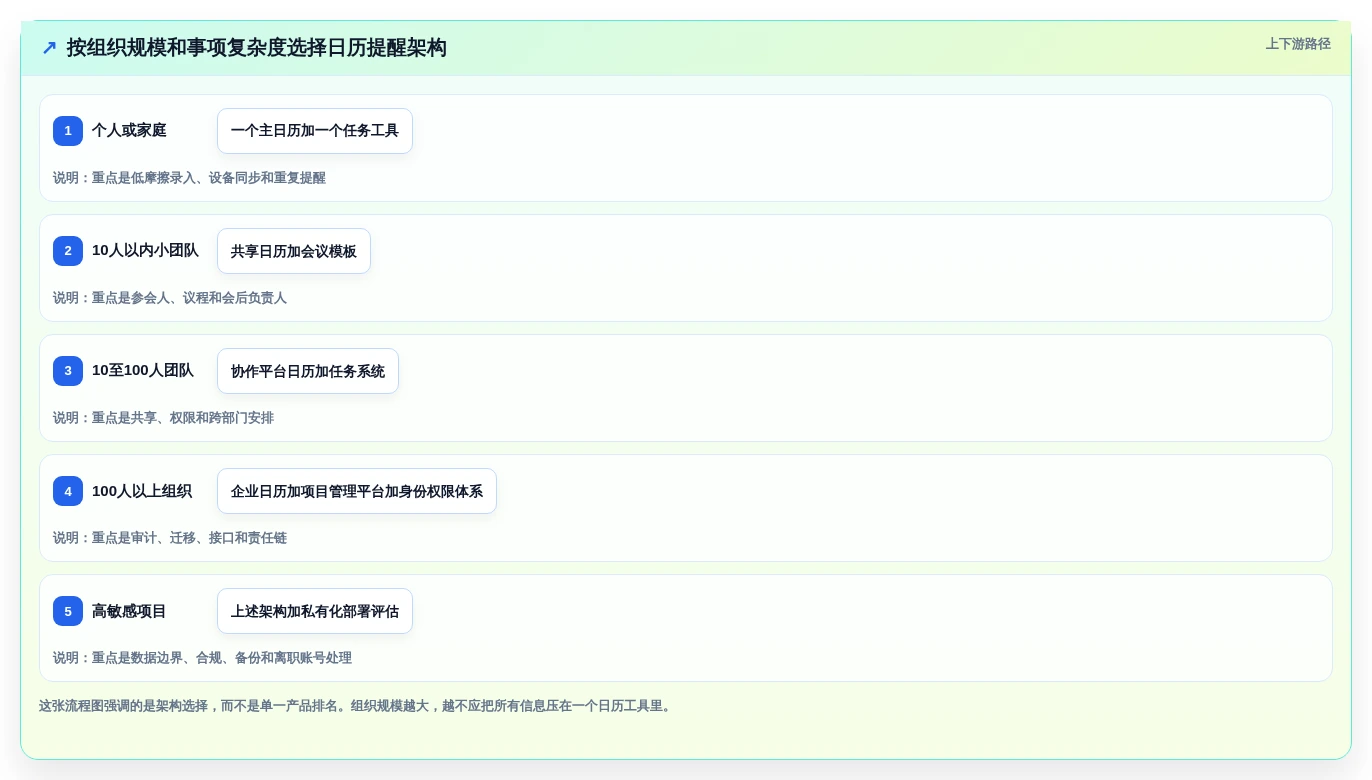
Task: Click the note about 数据边界、合规、备份
Action: tap(202, 658)
